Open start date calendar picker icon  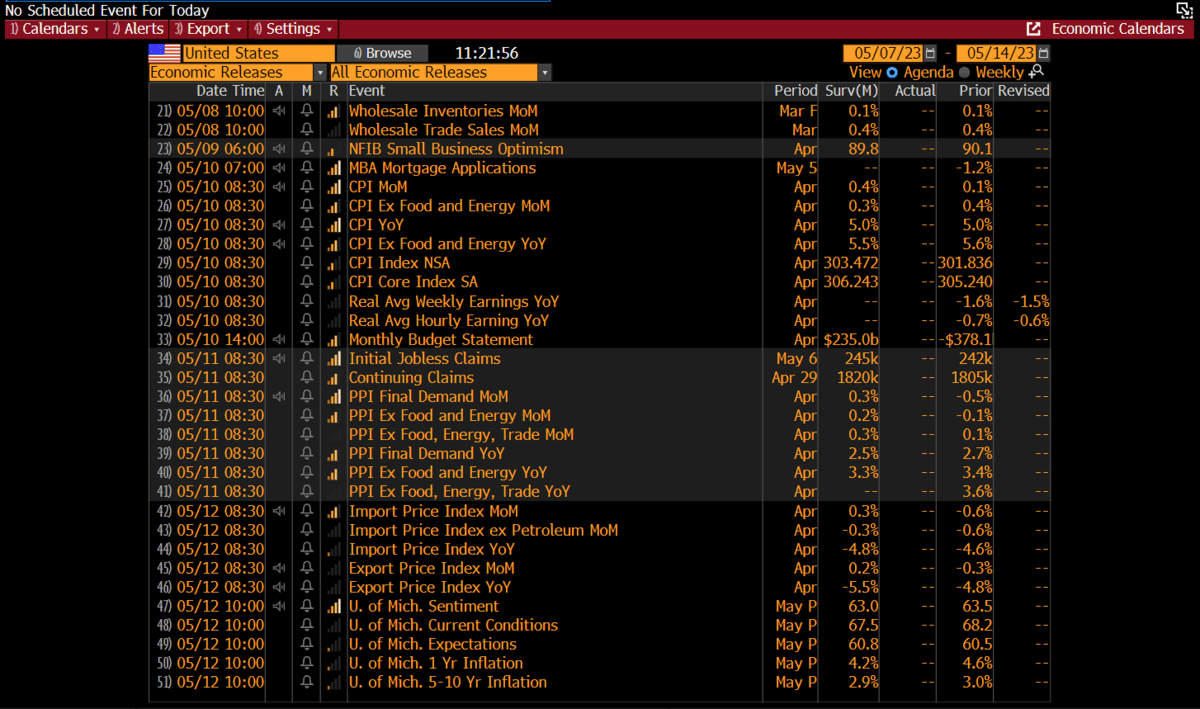click(x=931, y=53)
